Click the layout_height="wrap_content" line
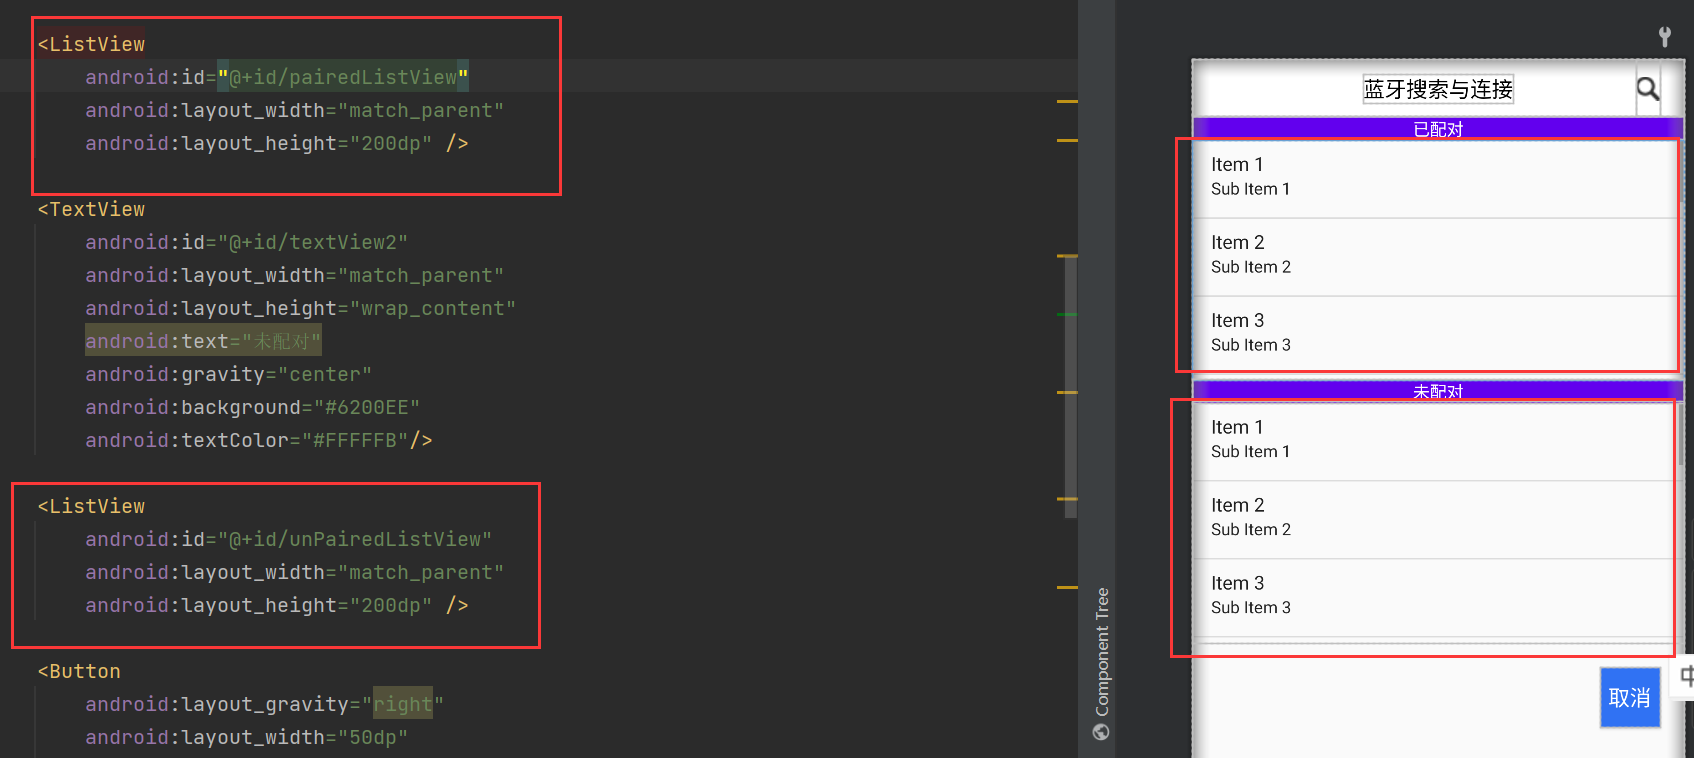The height and width of the screenshot is (758, 1694). (300, 308)
